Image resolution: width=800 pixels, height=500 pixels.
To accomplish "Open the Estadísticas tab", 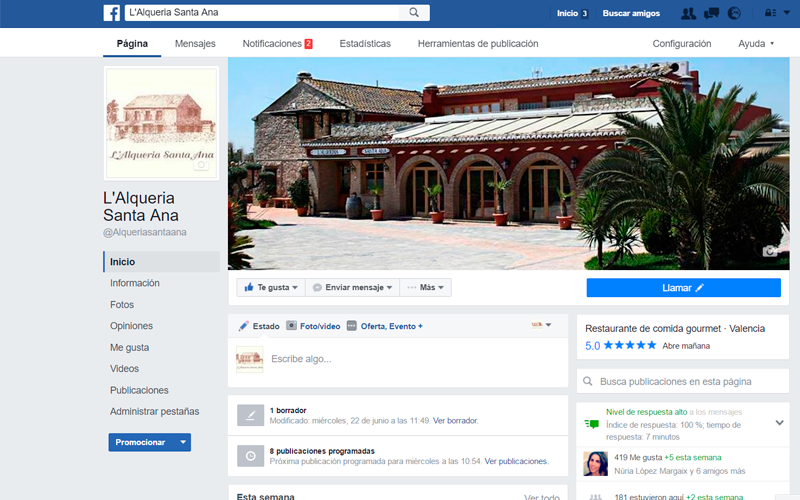I will coord(365,43).
